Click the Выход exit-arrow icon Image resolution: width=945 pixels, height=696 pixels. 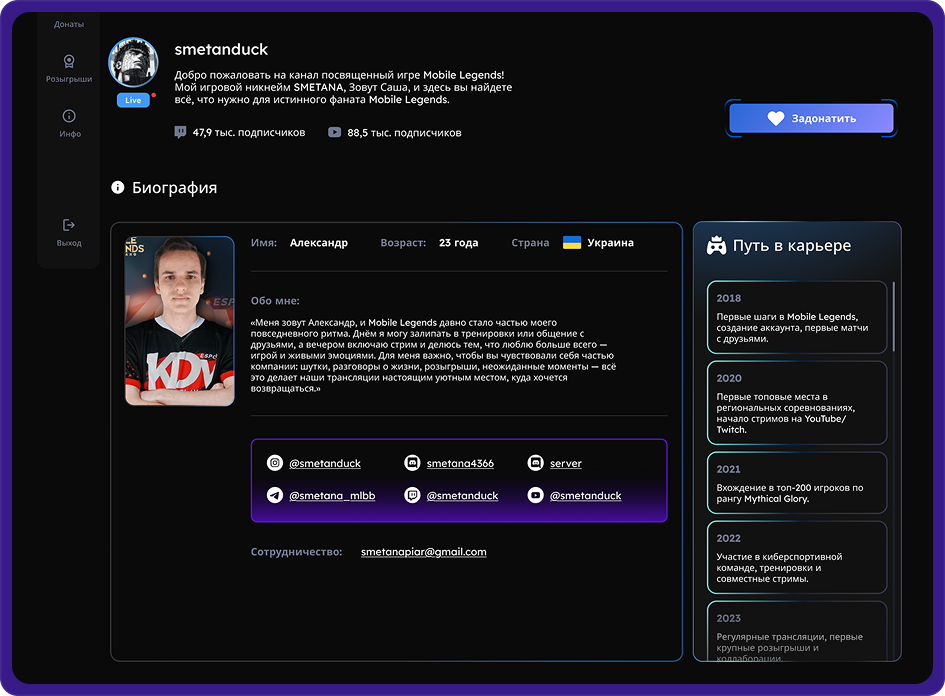[69, 225]
